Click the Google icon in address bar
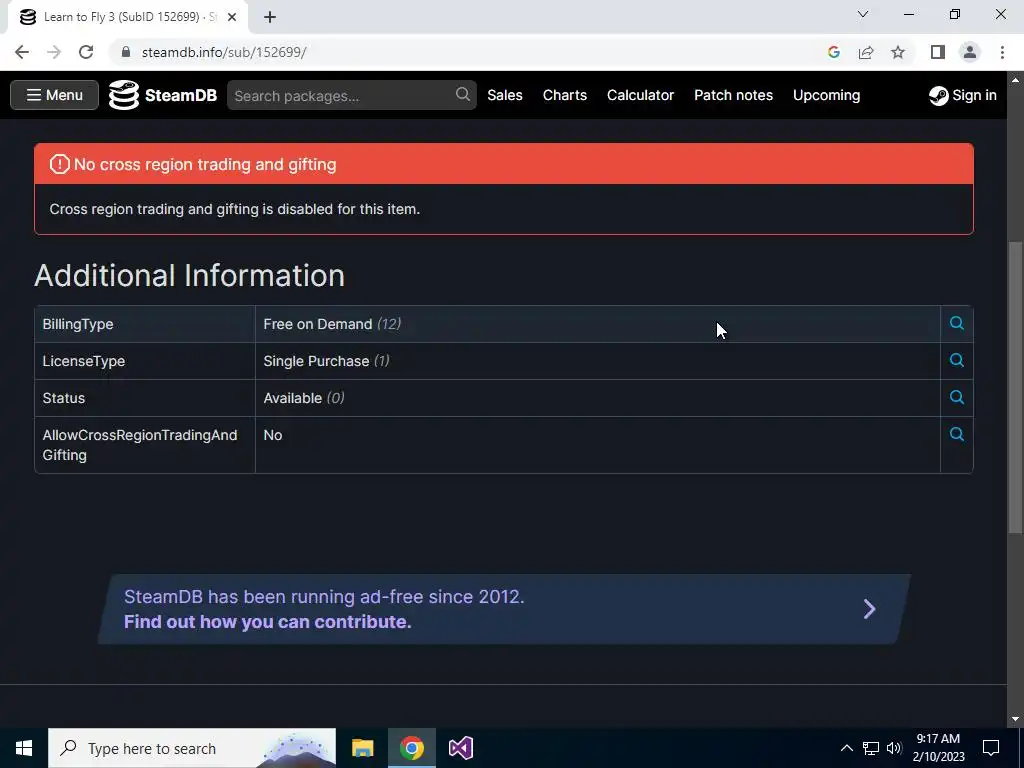Screen dimensions: 1024x768 coord(834,52)
